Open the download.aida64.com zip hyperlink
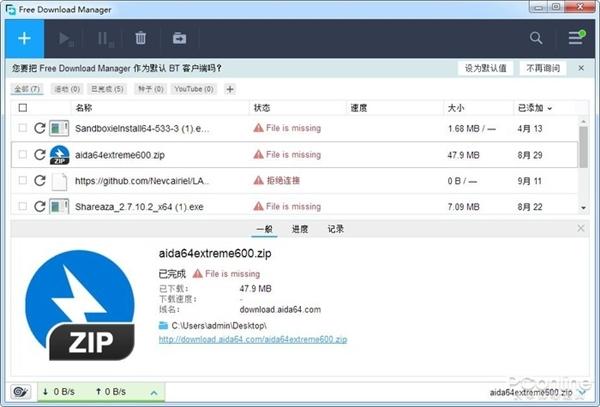This screenshot has width=600, height=407. pos(253,339)
